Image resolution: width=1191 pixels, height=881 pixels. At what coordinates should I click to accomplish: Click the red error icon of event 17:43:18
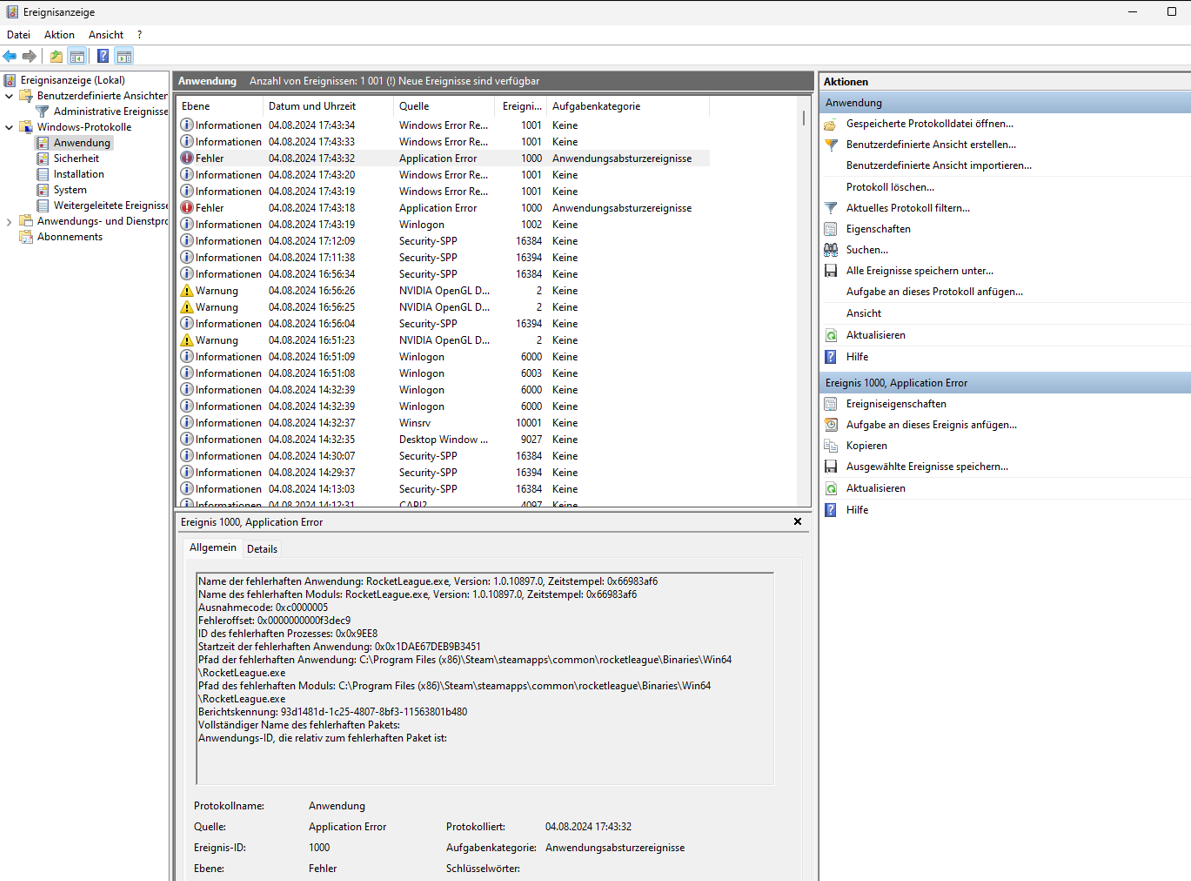pyautogui.click(x=187, y=207)
